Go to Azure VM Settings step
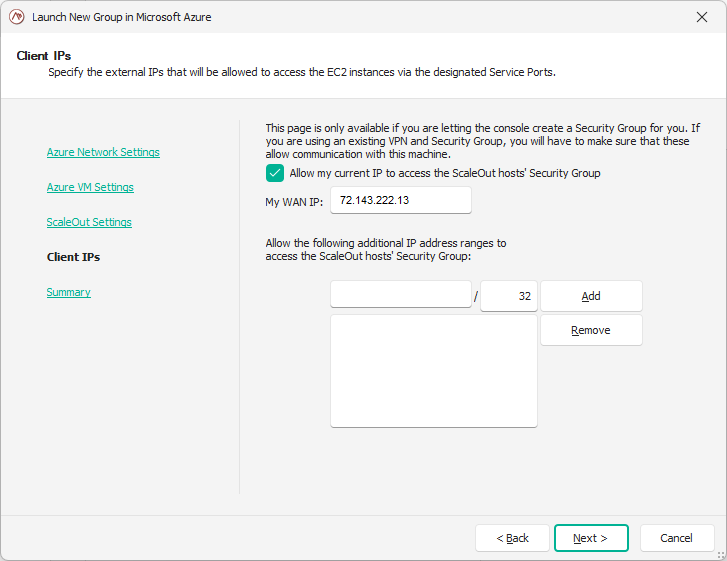The height and width of the screenshot is (561, 727). (x=90, y=187)
